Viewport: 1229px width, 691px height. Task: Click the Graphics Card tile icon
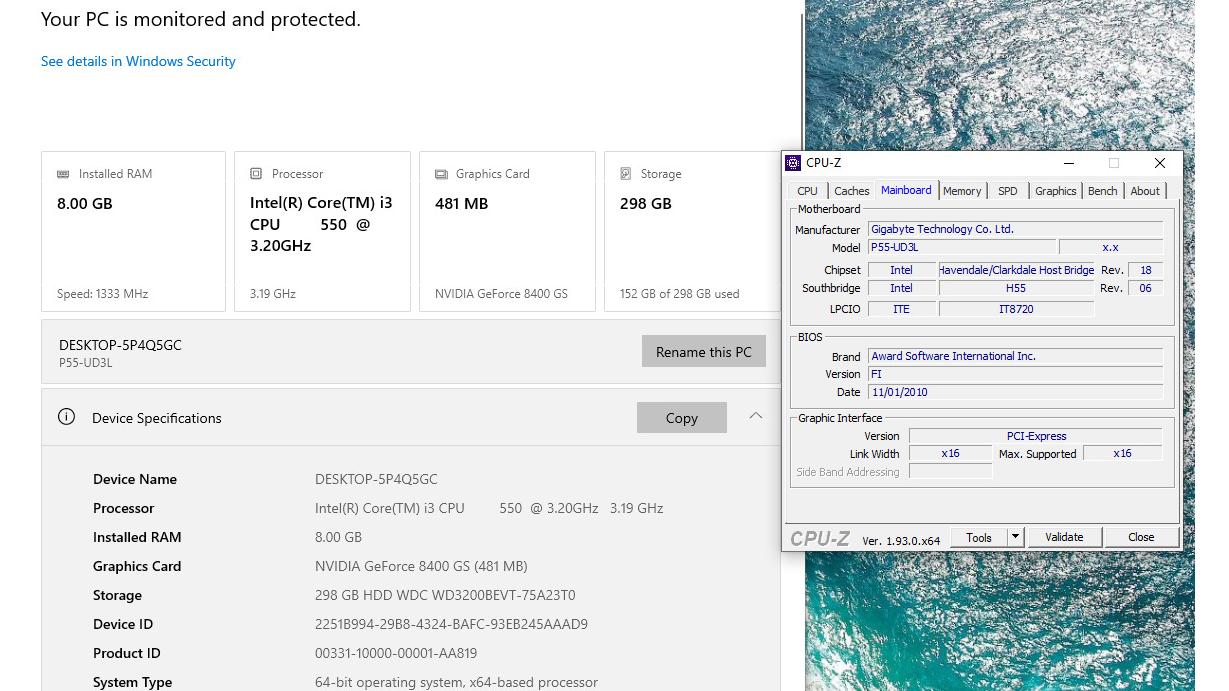(441, 174)
